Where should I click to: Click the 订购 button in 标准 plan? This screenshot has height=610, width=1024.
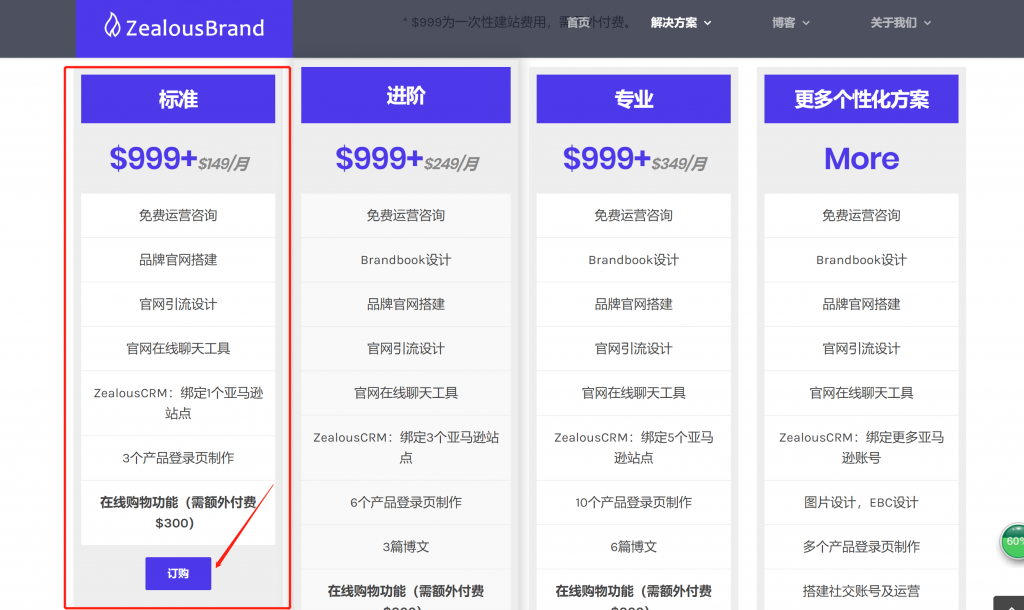point(178,573)
